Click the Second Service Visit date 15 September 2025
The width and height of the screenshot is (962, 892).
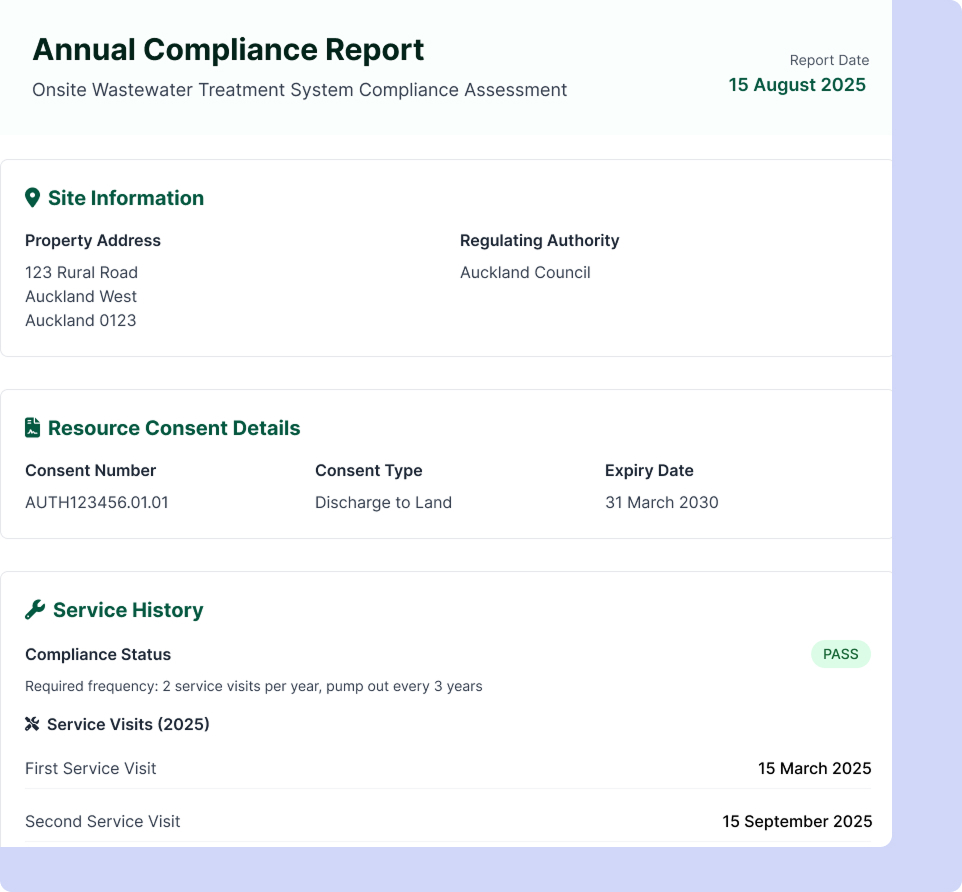[797, 820]
